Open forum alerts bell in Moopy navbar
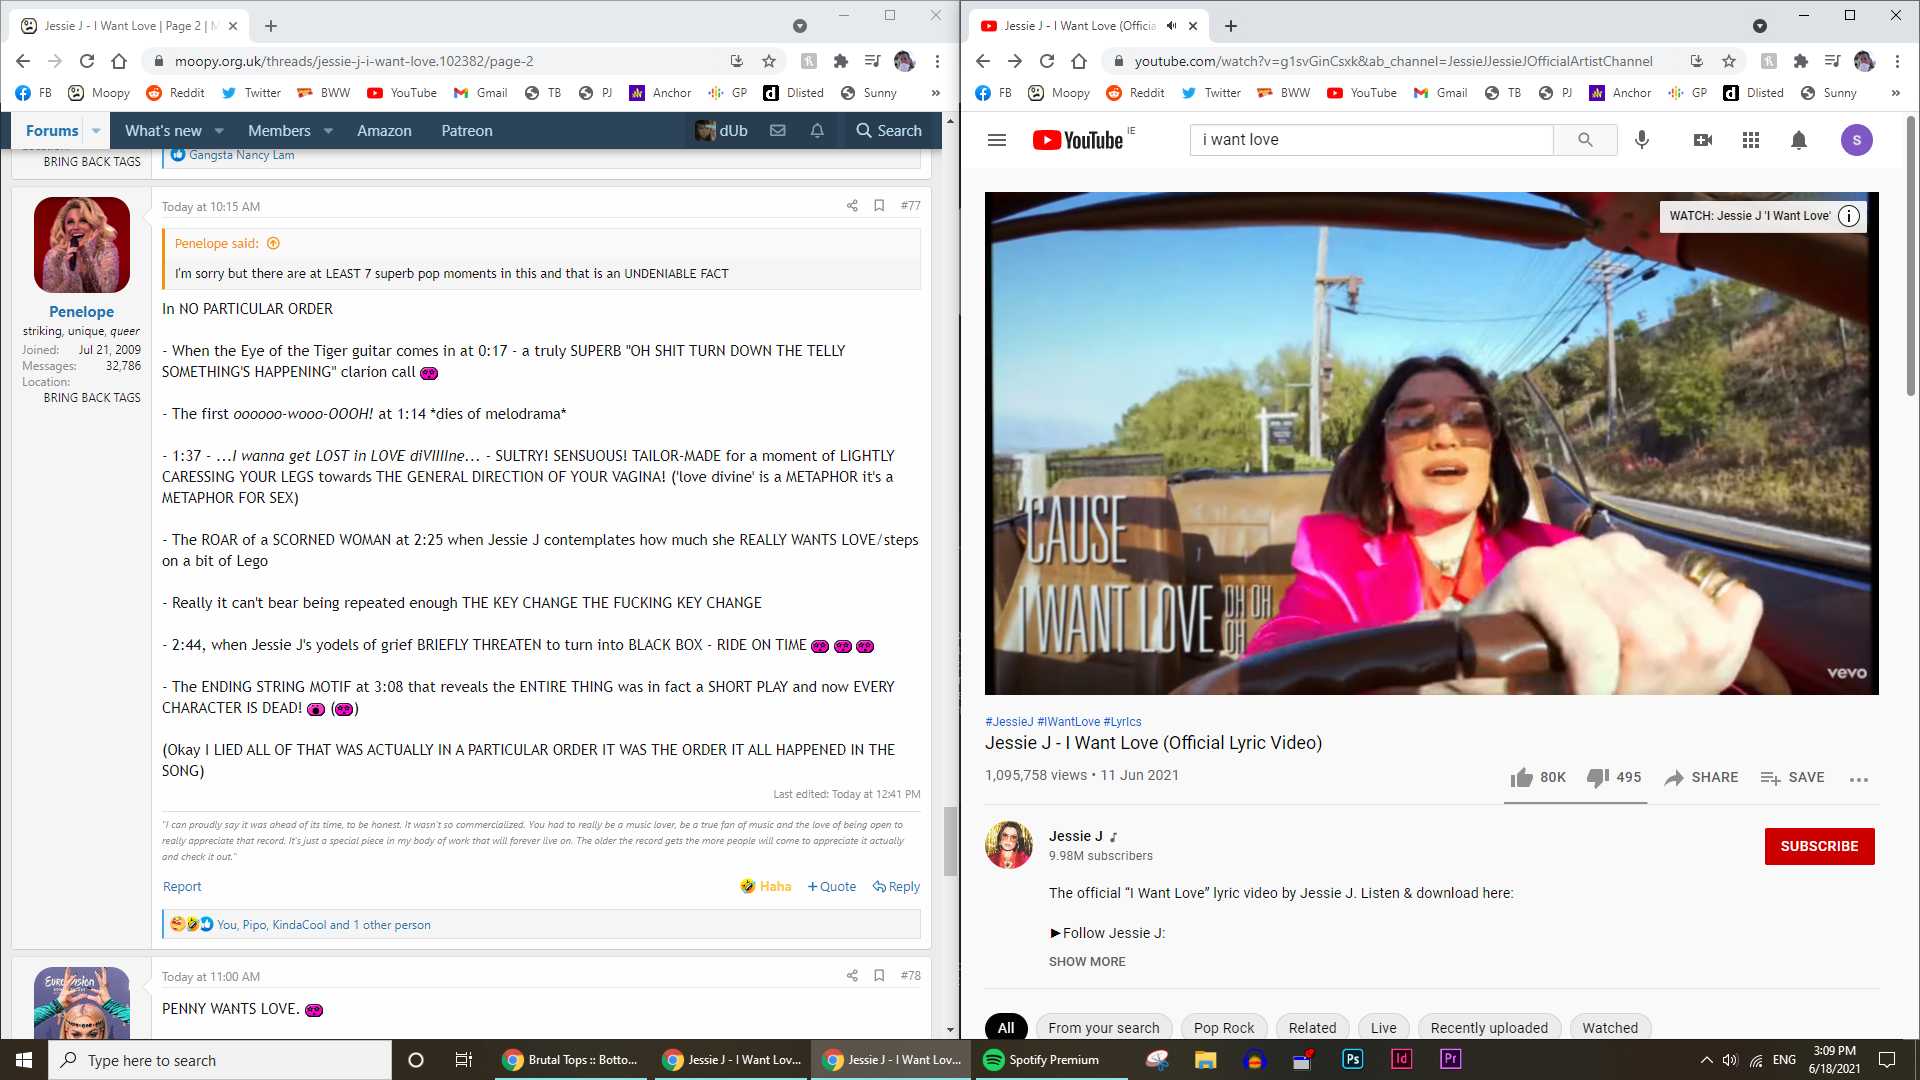 tap(817, 131)
